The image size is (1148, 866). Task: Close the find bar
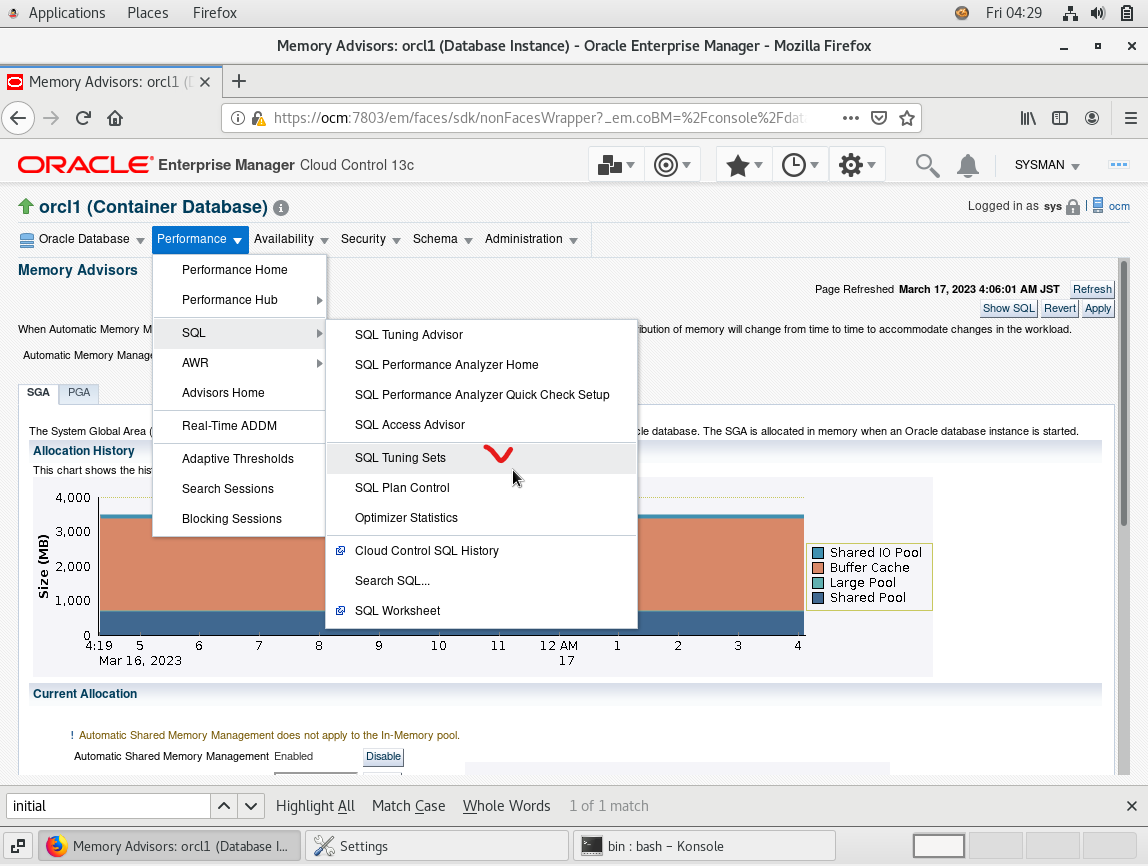tap(1131, 806)
